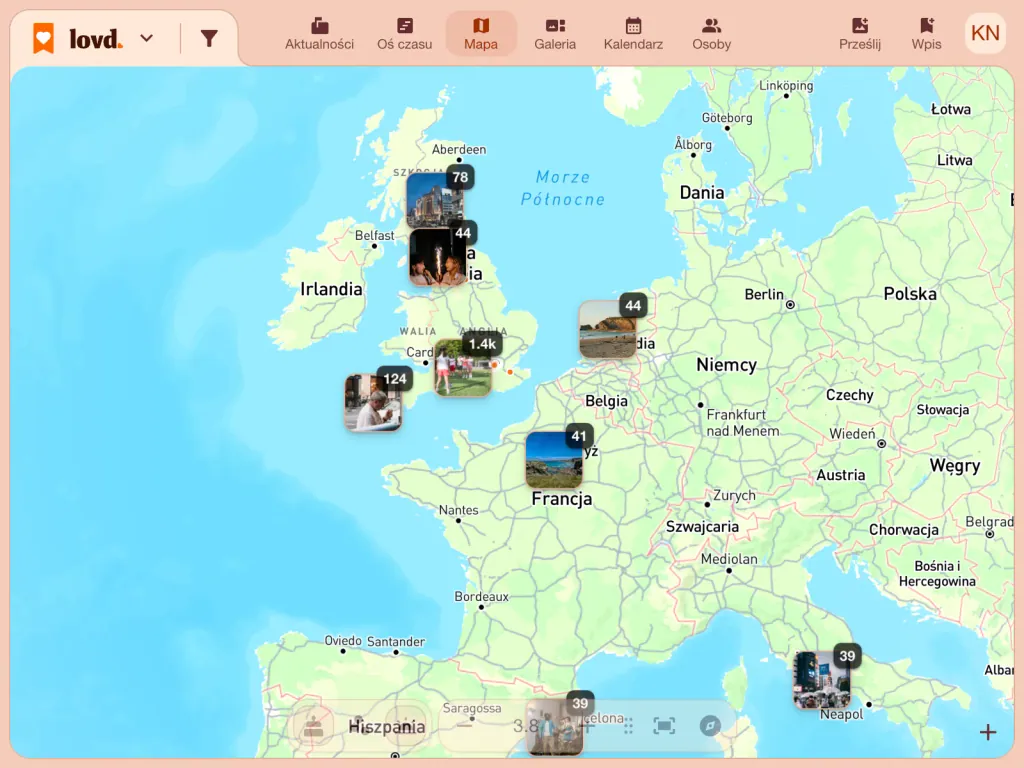The width and height of the screenshot is (1024, 768).
Task: Click the lovd heart logo
Action: (x=44, y=38)
